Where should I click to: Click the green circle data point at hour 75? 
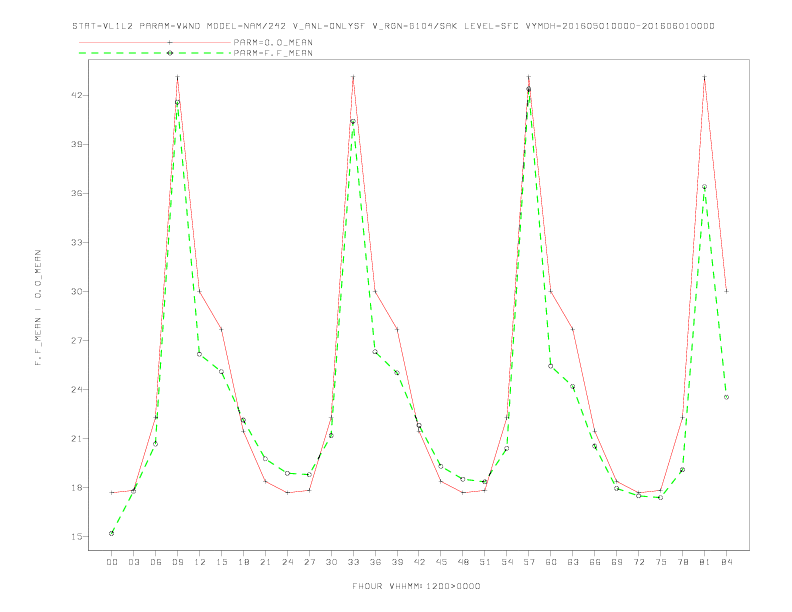pos(661,497)
